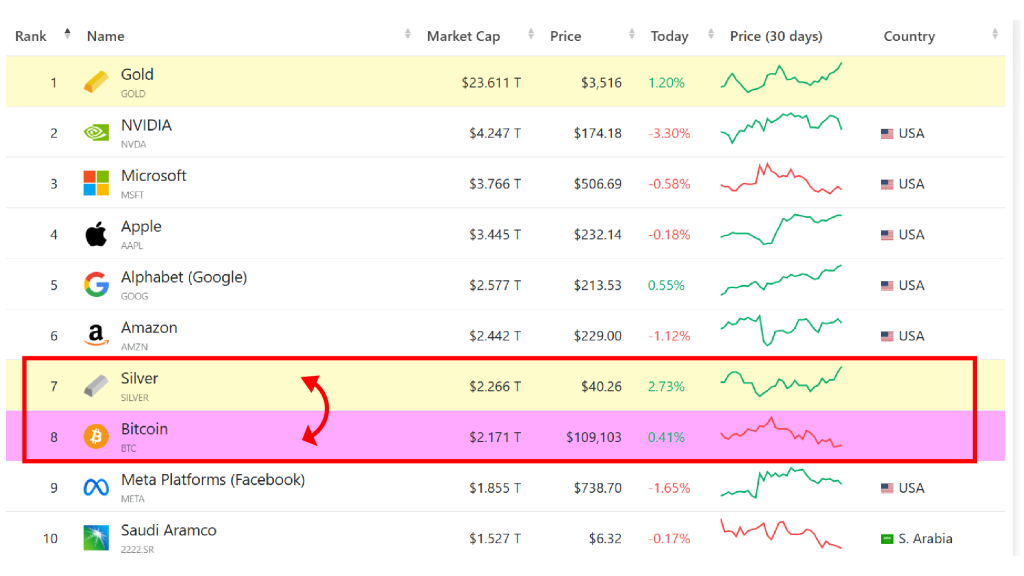Click S. Arabia country label
Screen dimensions: 1024x576
click(925, 539)
